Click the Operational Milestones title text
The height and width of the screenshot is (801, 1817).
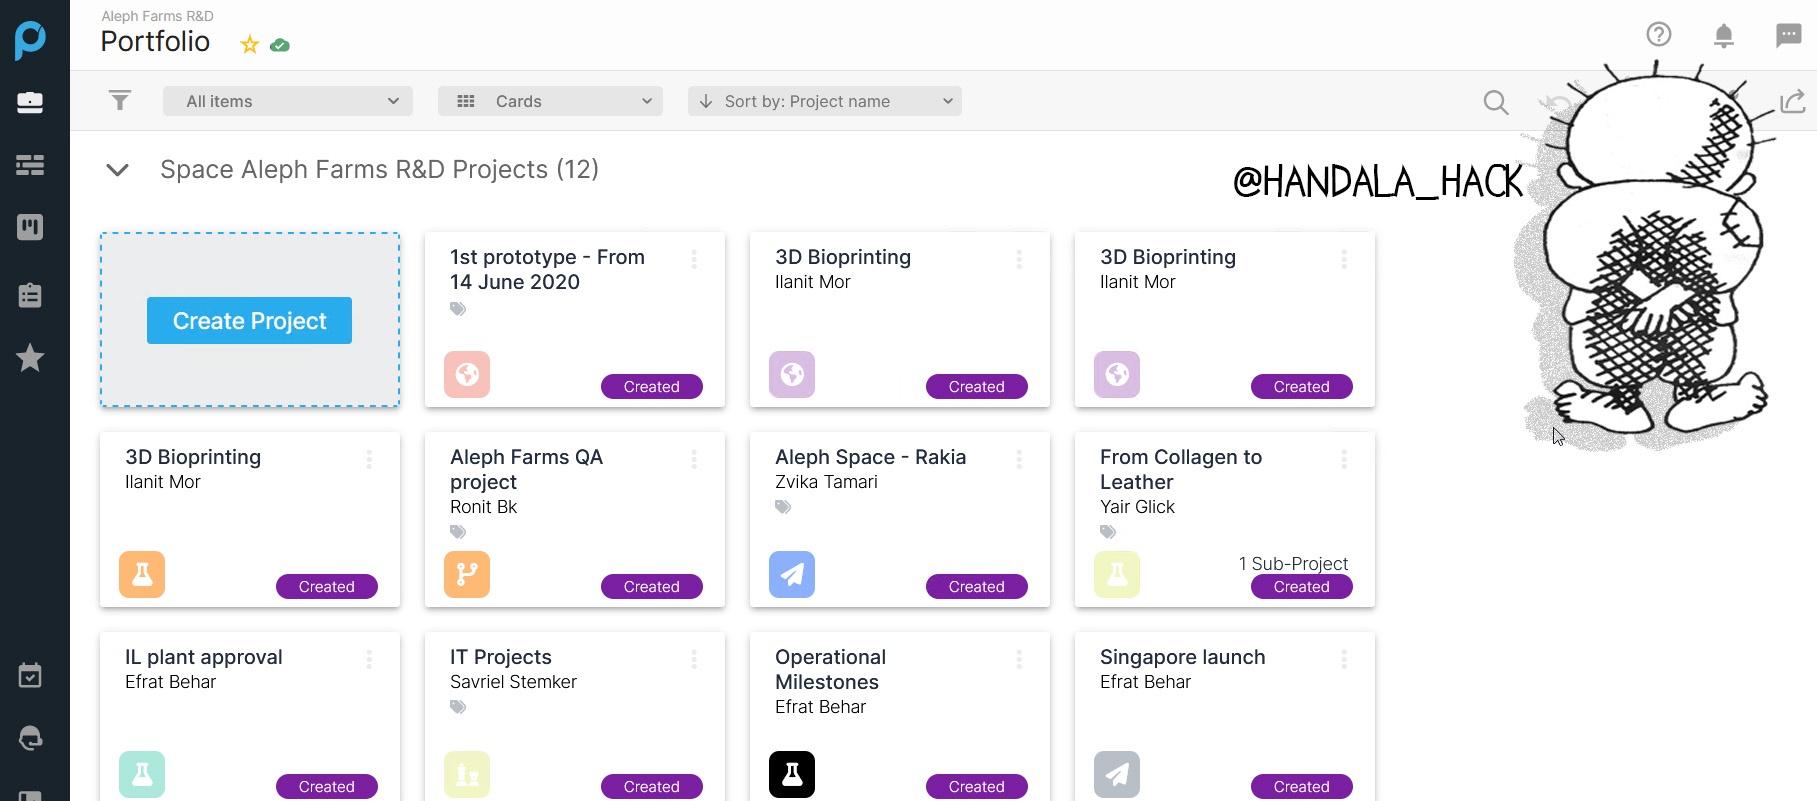pos(830,669)
